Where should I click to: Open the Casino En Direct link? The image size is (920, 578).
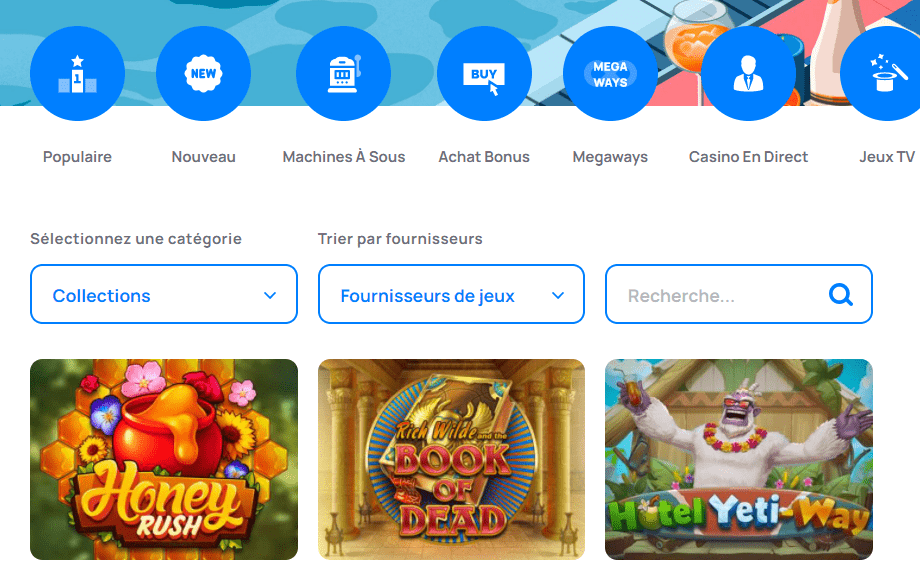pyautogui.click(x=748, y=157)
